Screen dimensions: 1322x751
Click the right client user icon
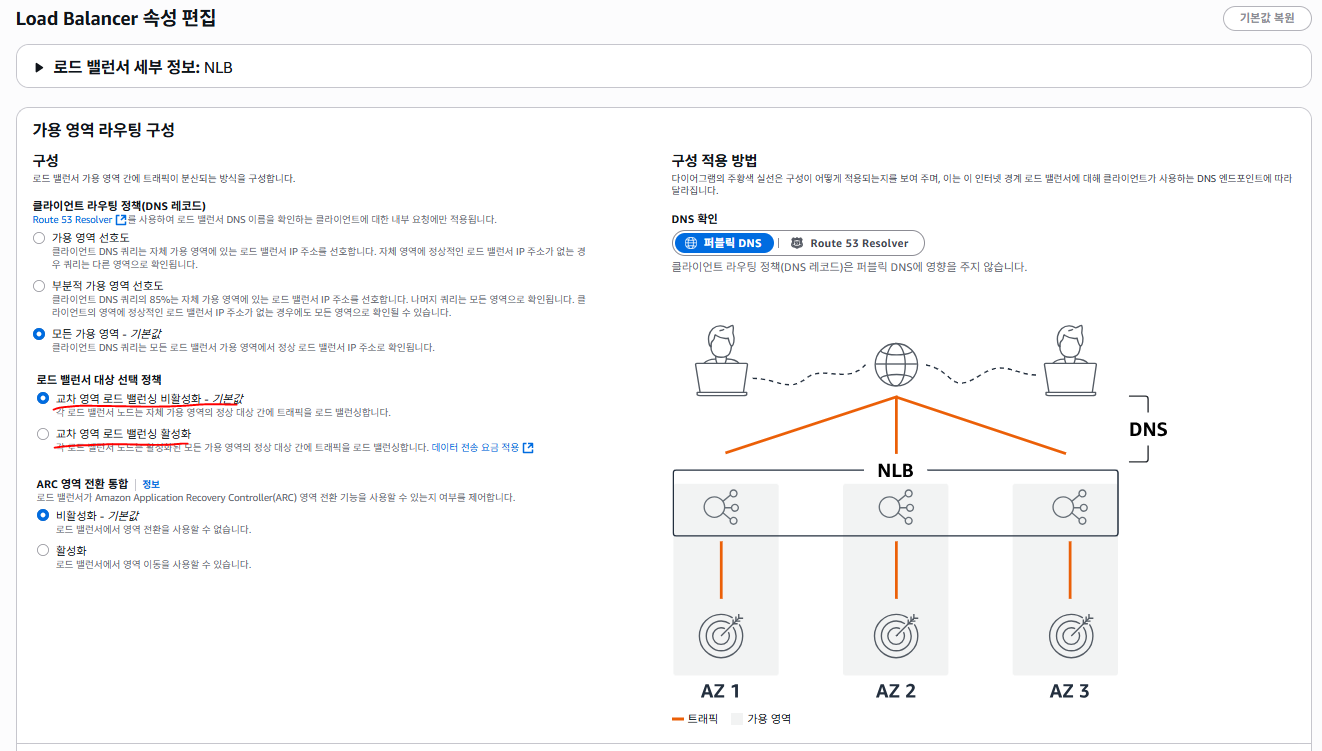pyautogui.click(x=1070, y=360)
